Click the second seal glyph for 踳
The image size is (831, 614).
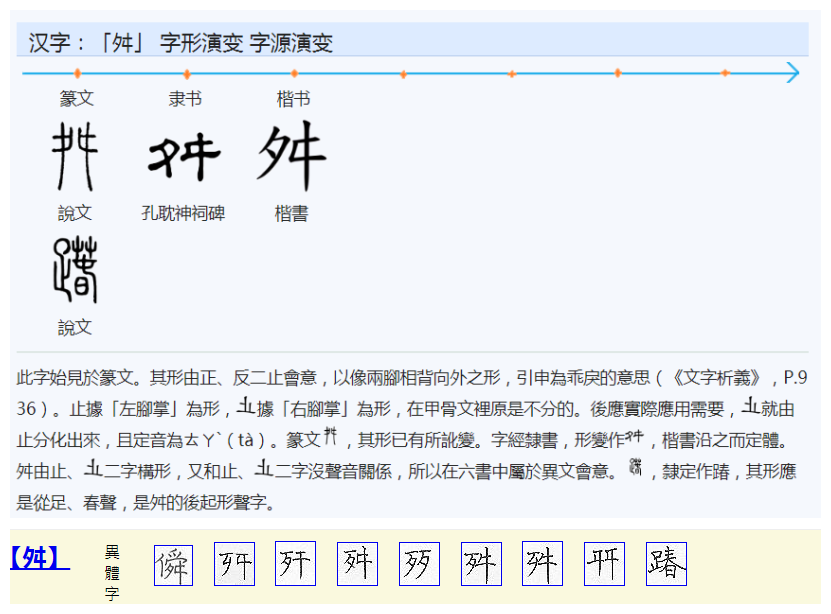click(75, 271)
